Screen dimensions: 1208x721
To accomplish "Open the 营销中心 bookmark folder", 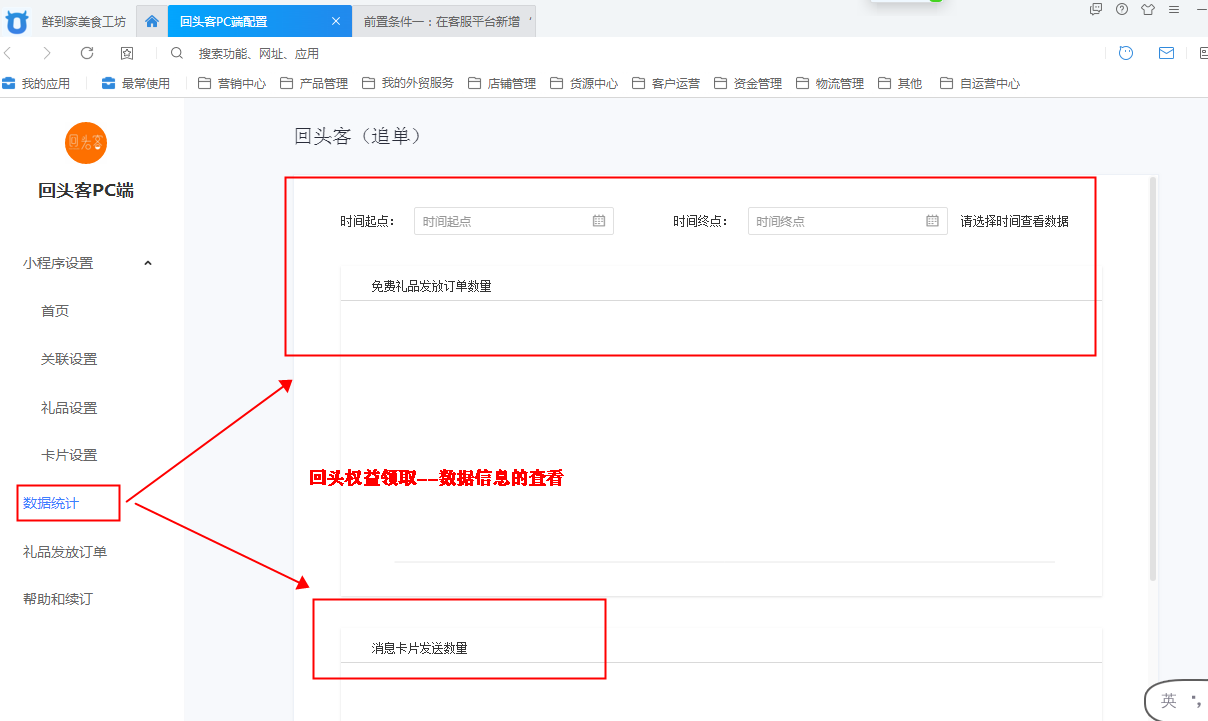I will point(232,84).
